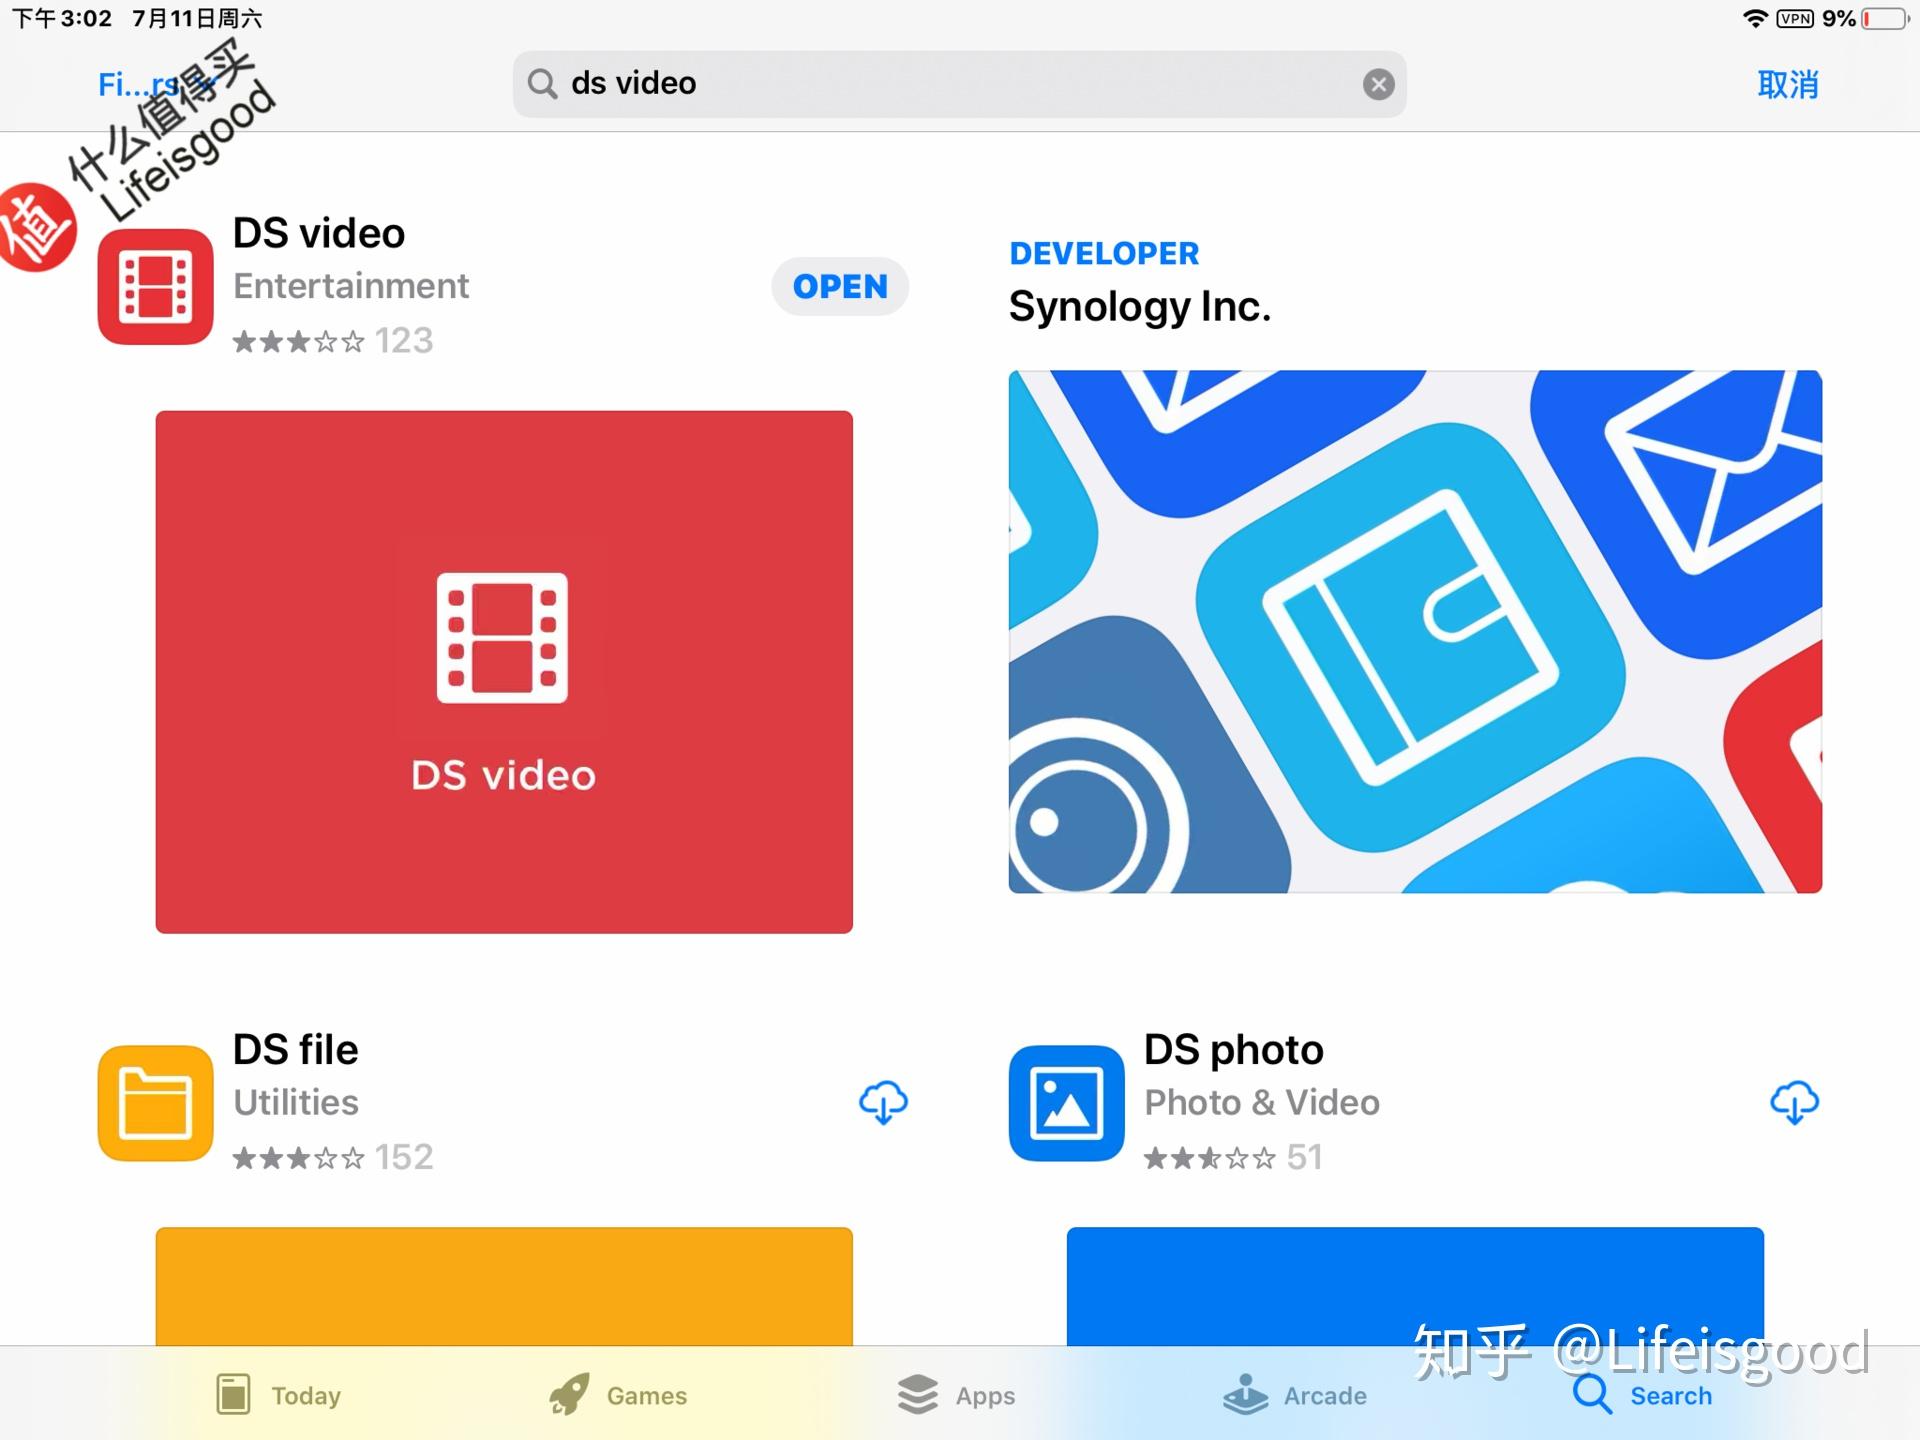Screen dimensions: 1920x1440
Task: Open the Synology developer banner image
Action: click(x=1415, y=631)
